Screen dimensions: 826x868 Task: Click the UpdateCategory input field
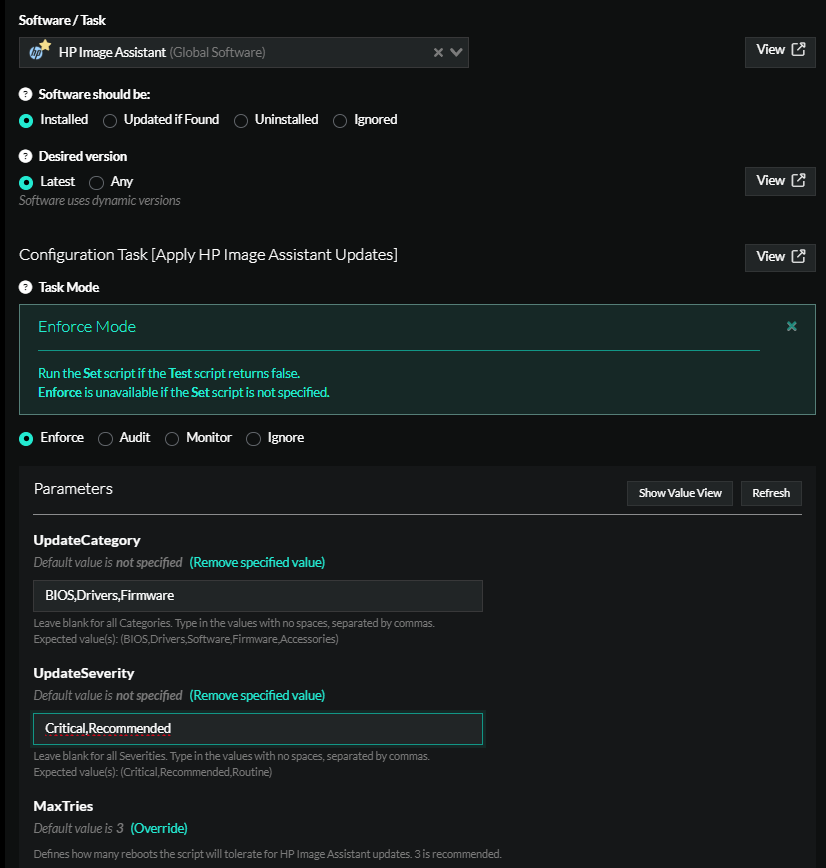258,596
